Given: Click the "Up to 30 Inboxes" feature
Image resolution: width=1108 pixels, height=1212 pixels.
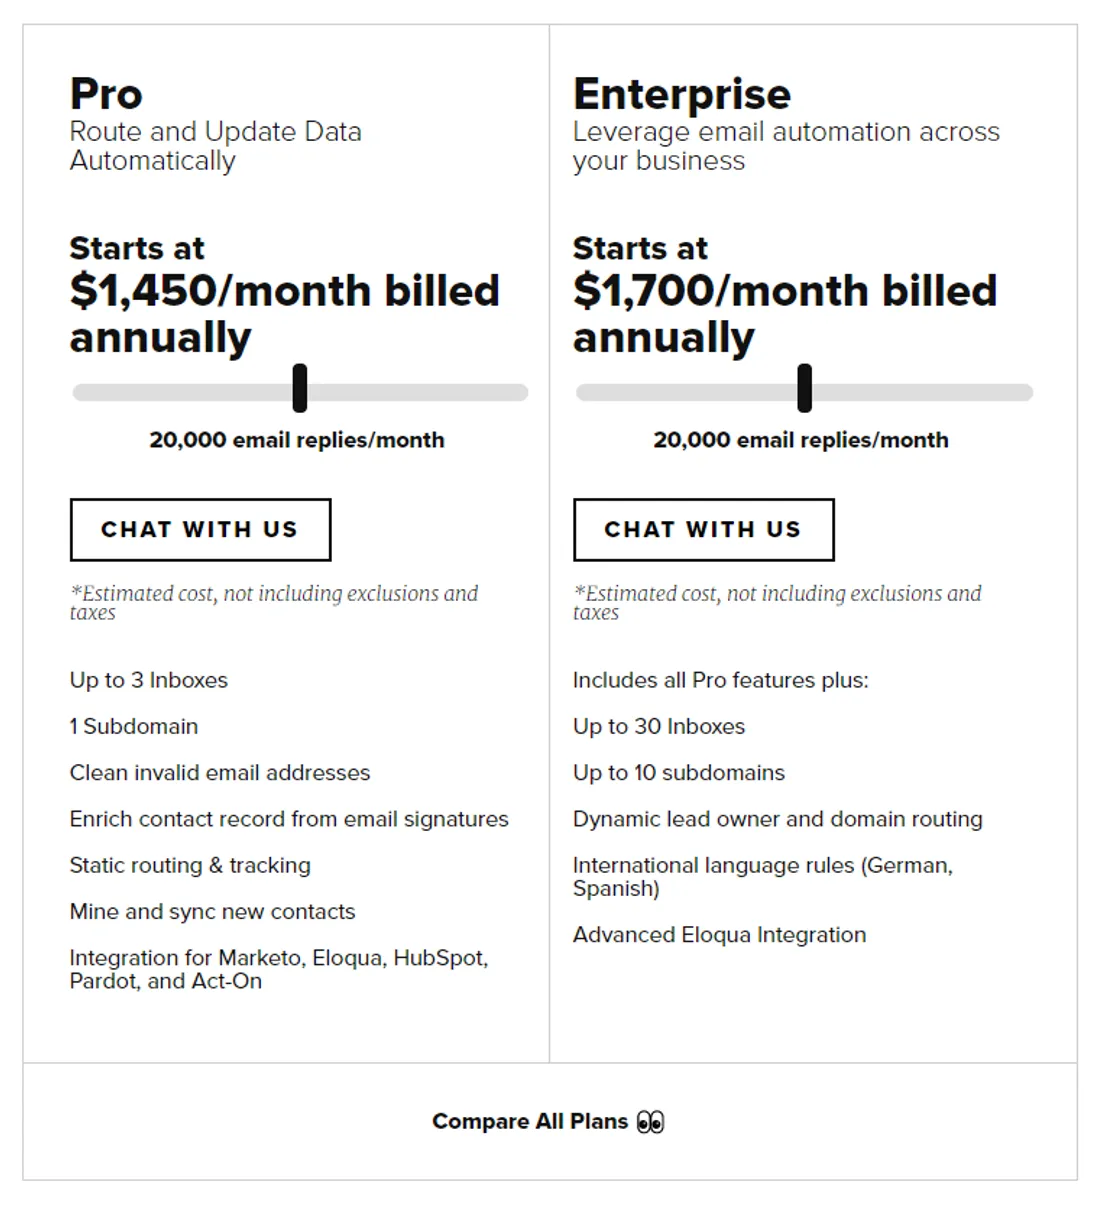Looking at the screenshot, I should (x=659, y=727).
